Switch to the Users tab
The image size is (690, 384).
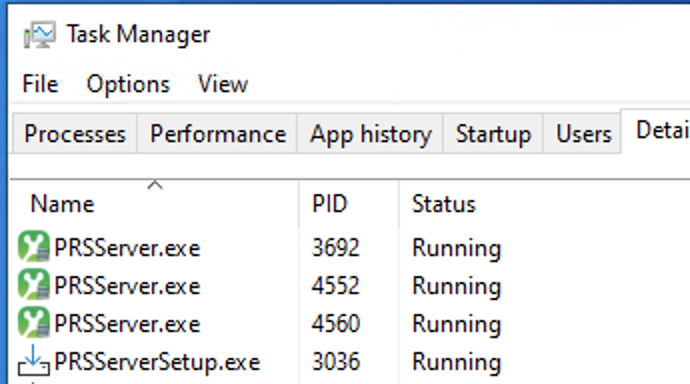[584, 134]
